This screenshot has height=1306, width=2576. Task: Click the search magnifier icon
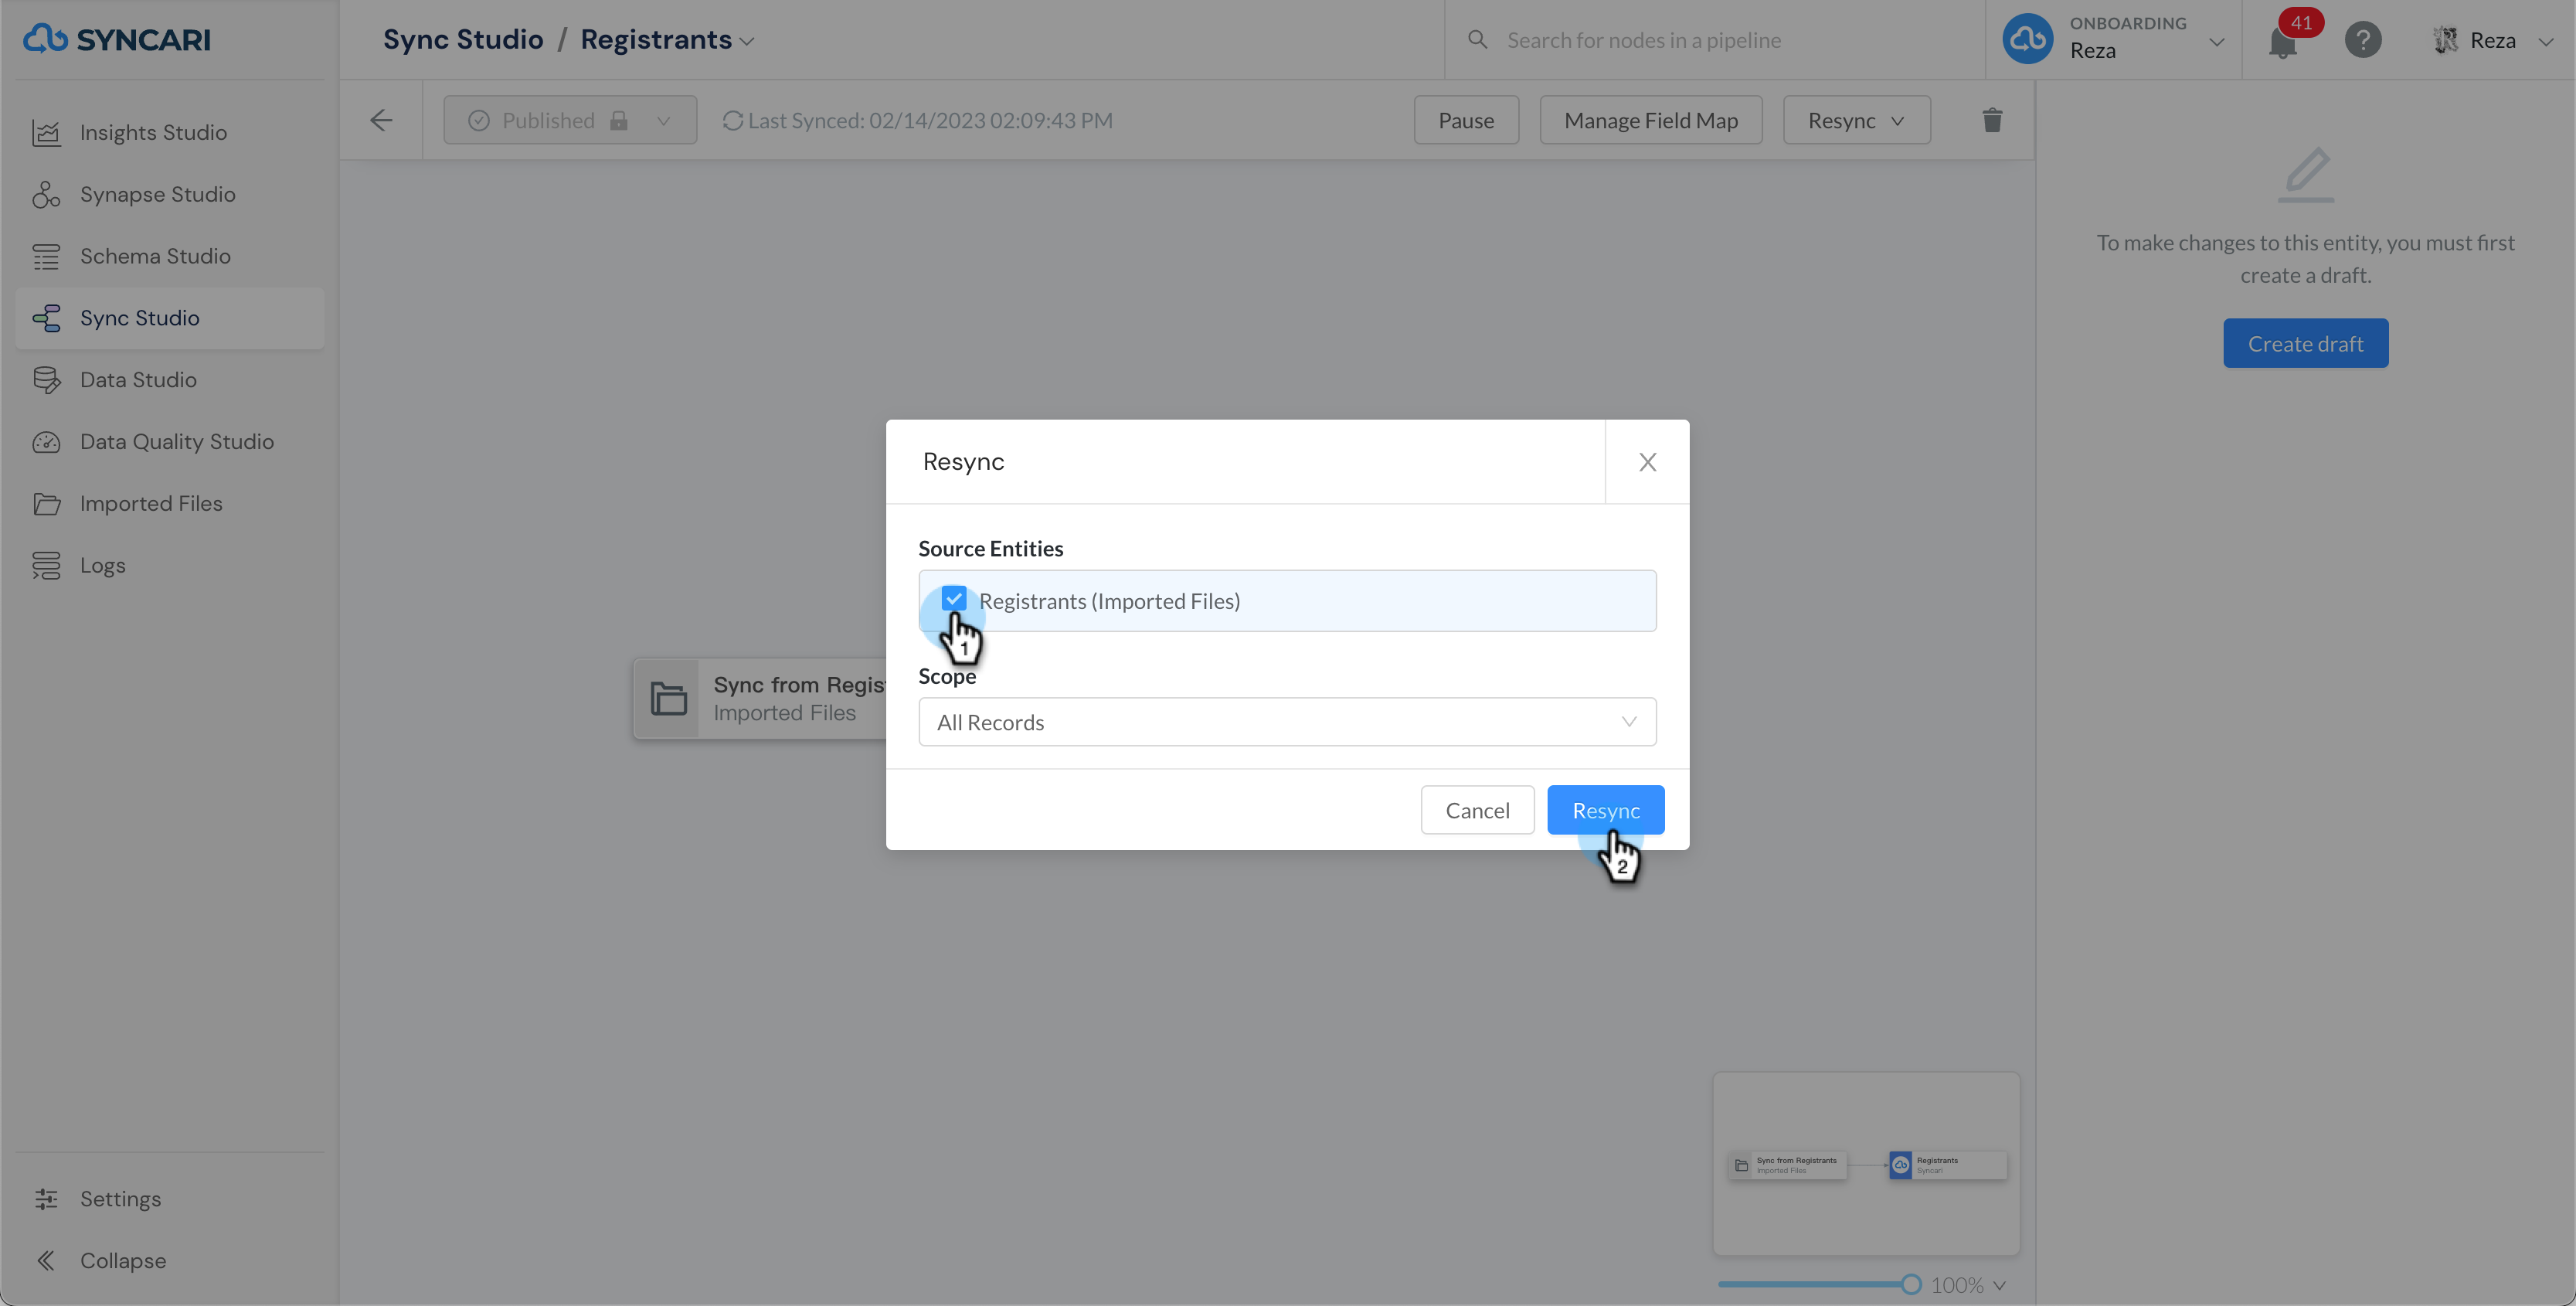[x=1477, y=40]
